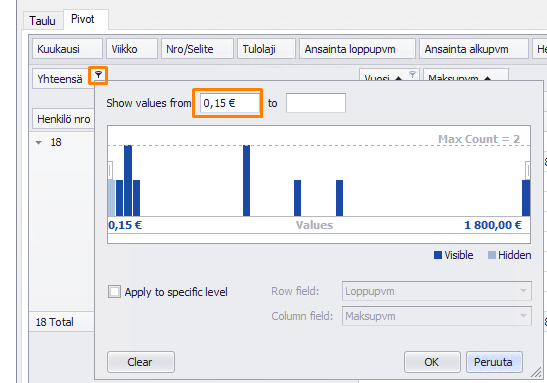This screenshot has width=547, height=383.
Task: Confirm the filter with OK
Action: pos(432,362)
